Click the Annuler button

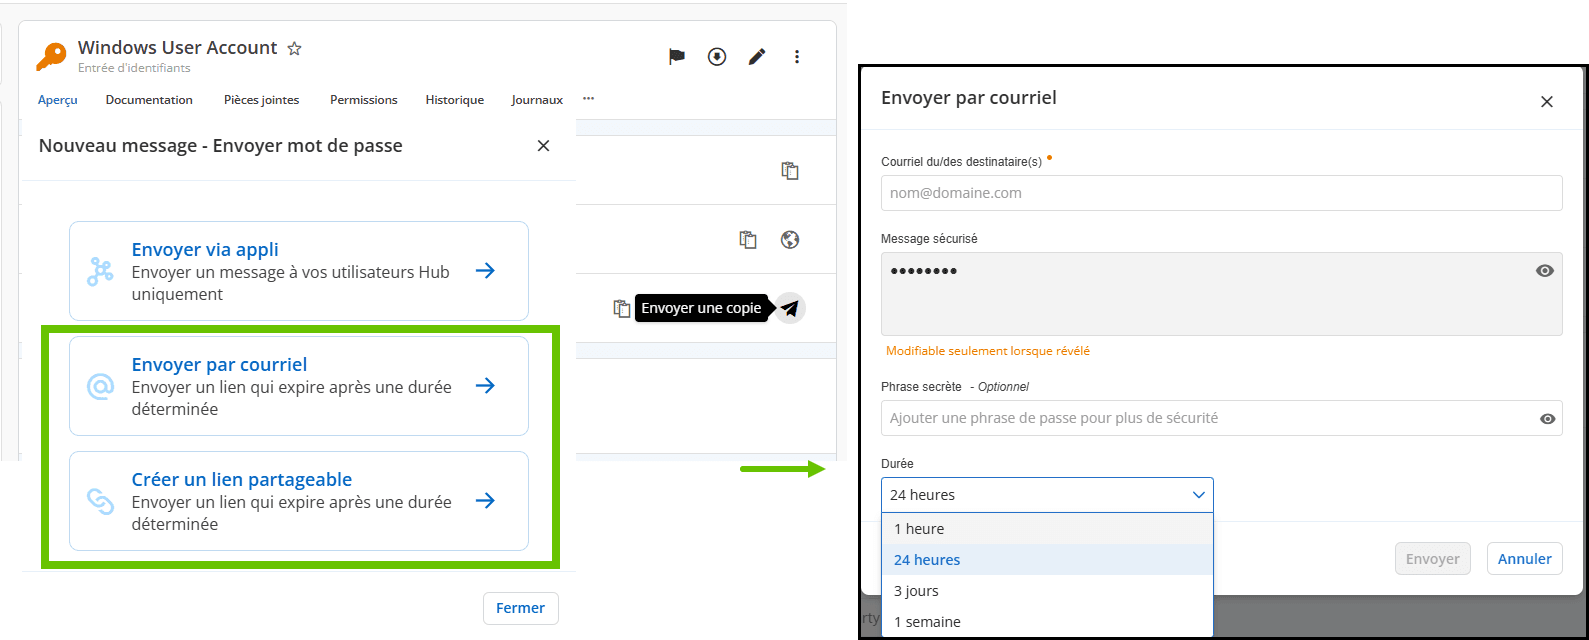(1524, 559)
